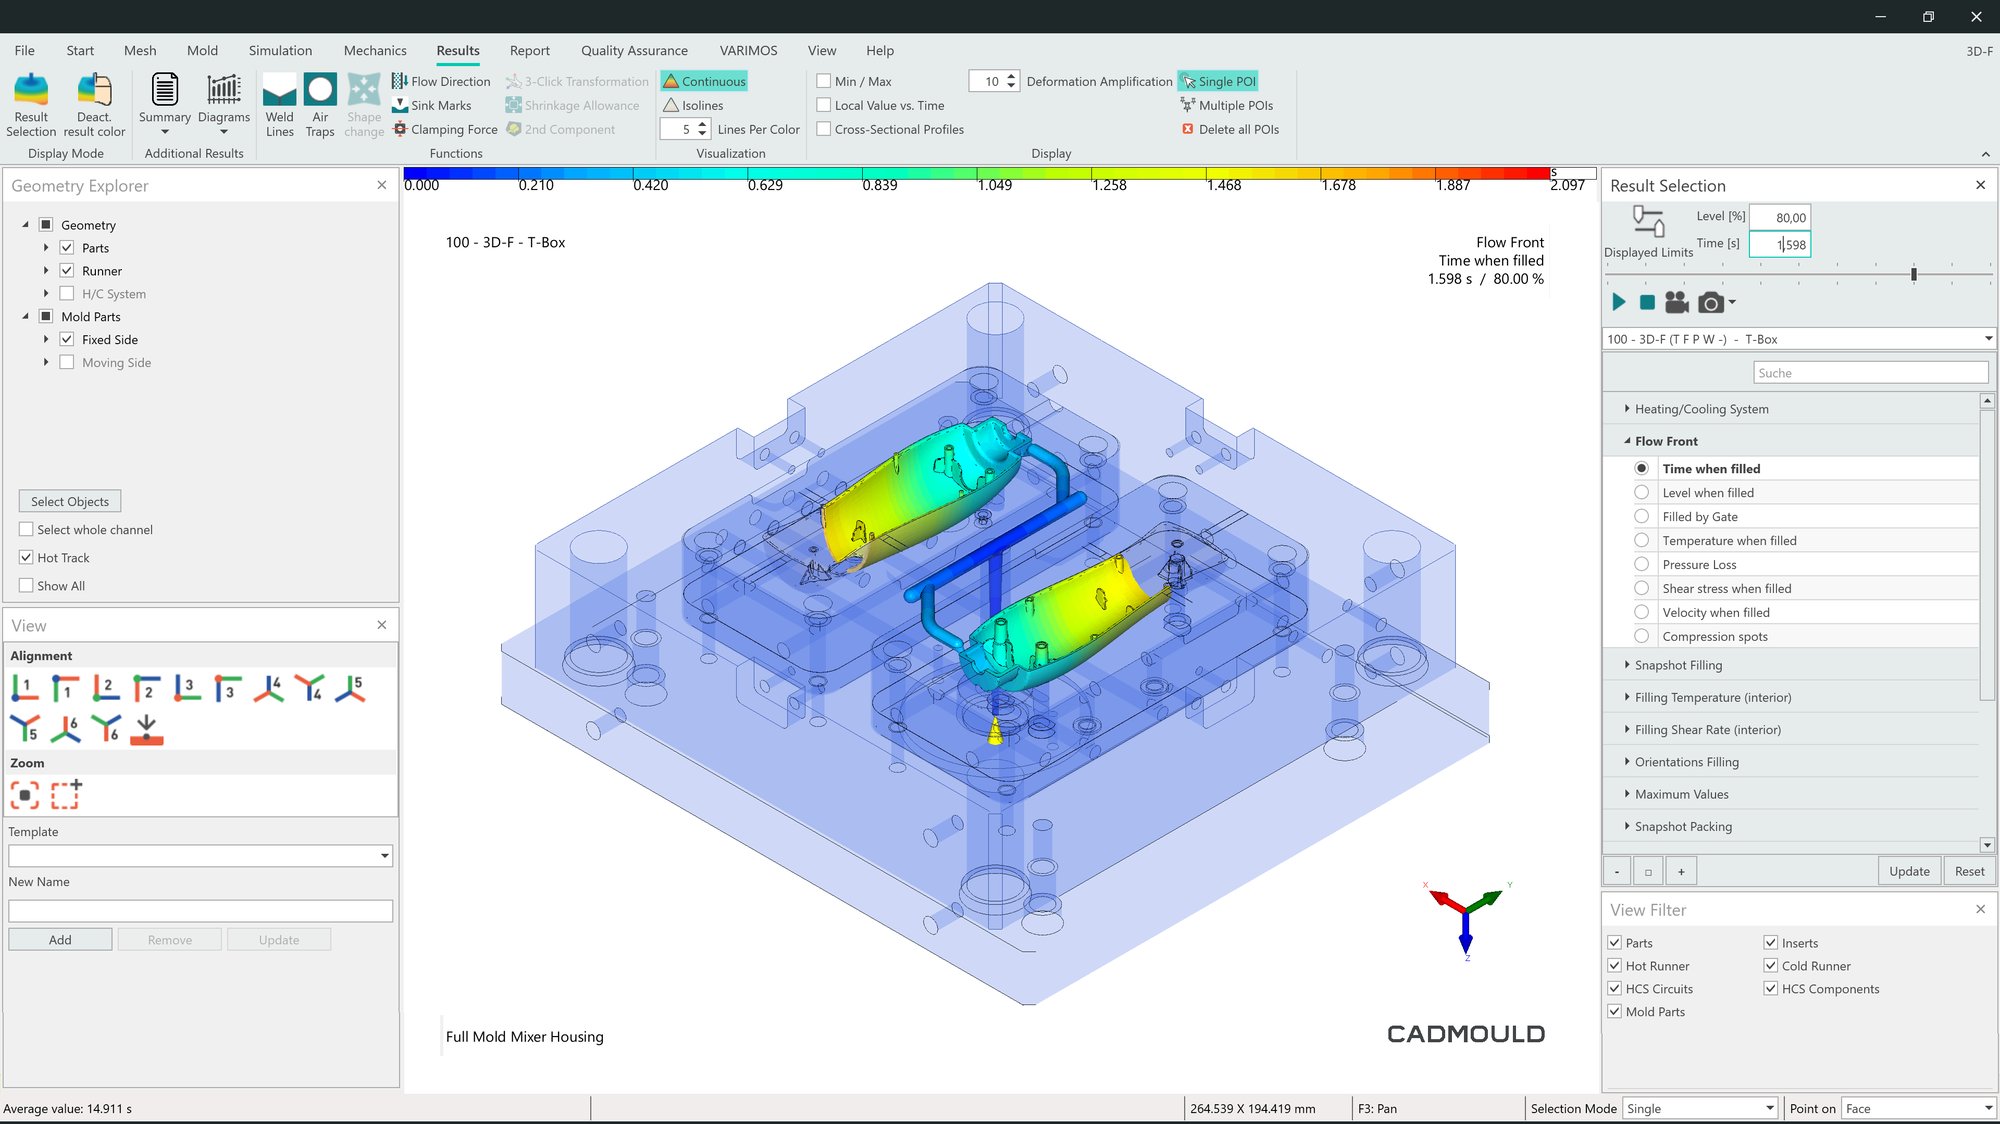Click the zoom-to-fit icon in View panel

point(25,795)
